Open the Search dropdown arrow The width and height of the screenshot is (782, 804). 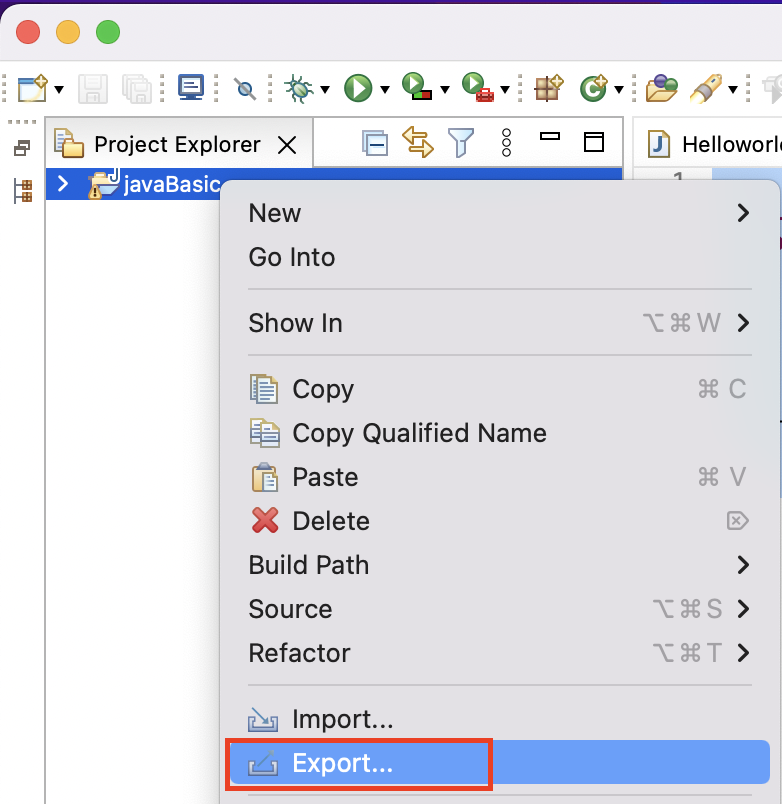tap(733, 90)
